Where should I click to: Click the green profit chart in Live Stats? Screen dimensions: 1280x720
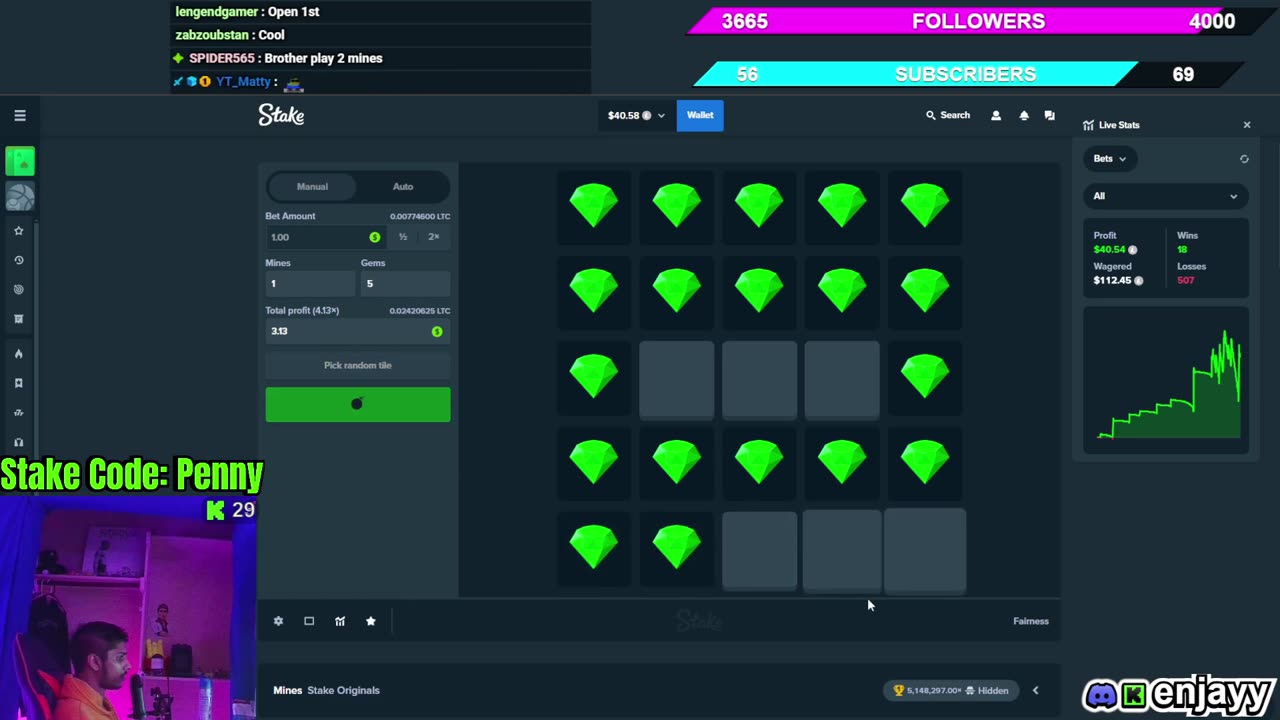pos(1166,380)
